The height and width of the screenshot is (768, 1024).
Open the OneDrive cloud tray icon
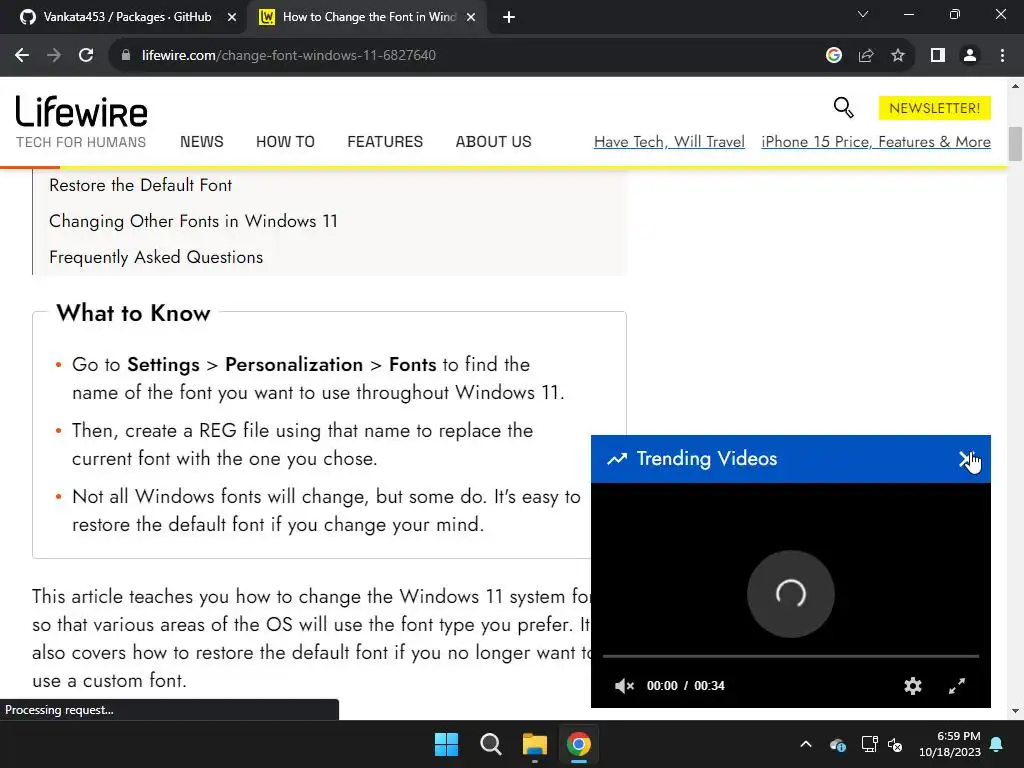tap(838, 744)
